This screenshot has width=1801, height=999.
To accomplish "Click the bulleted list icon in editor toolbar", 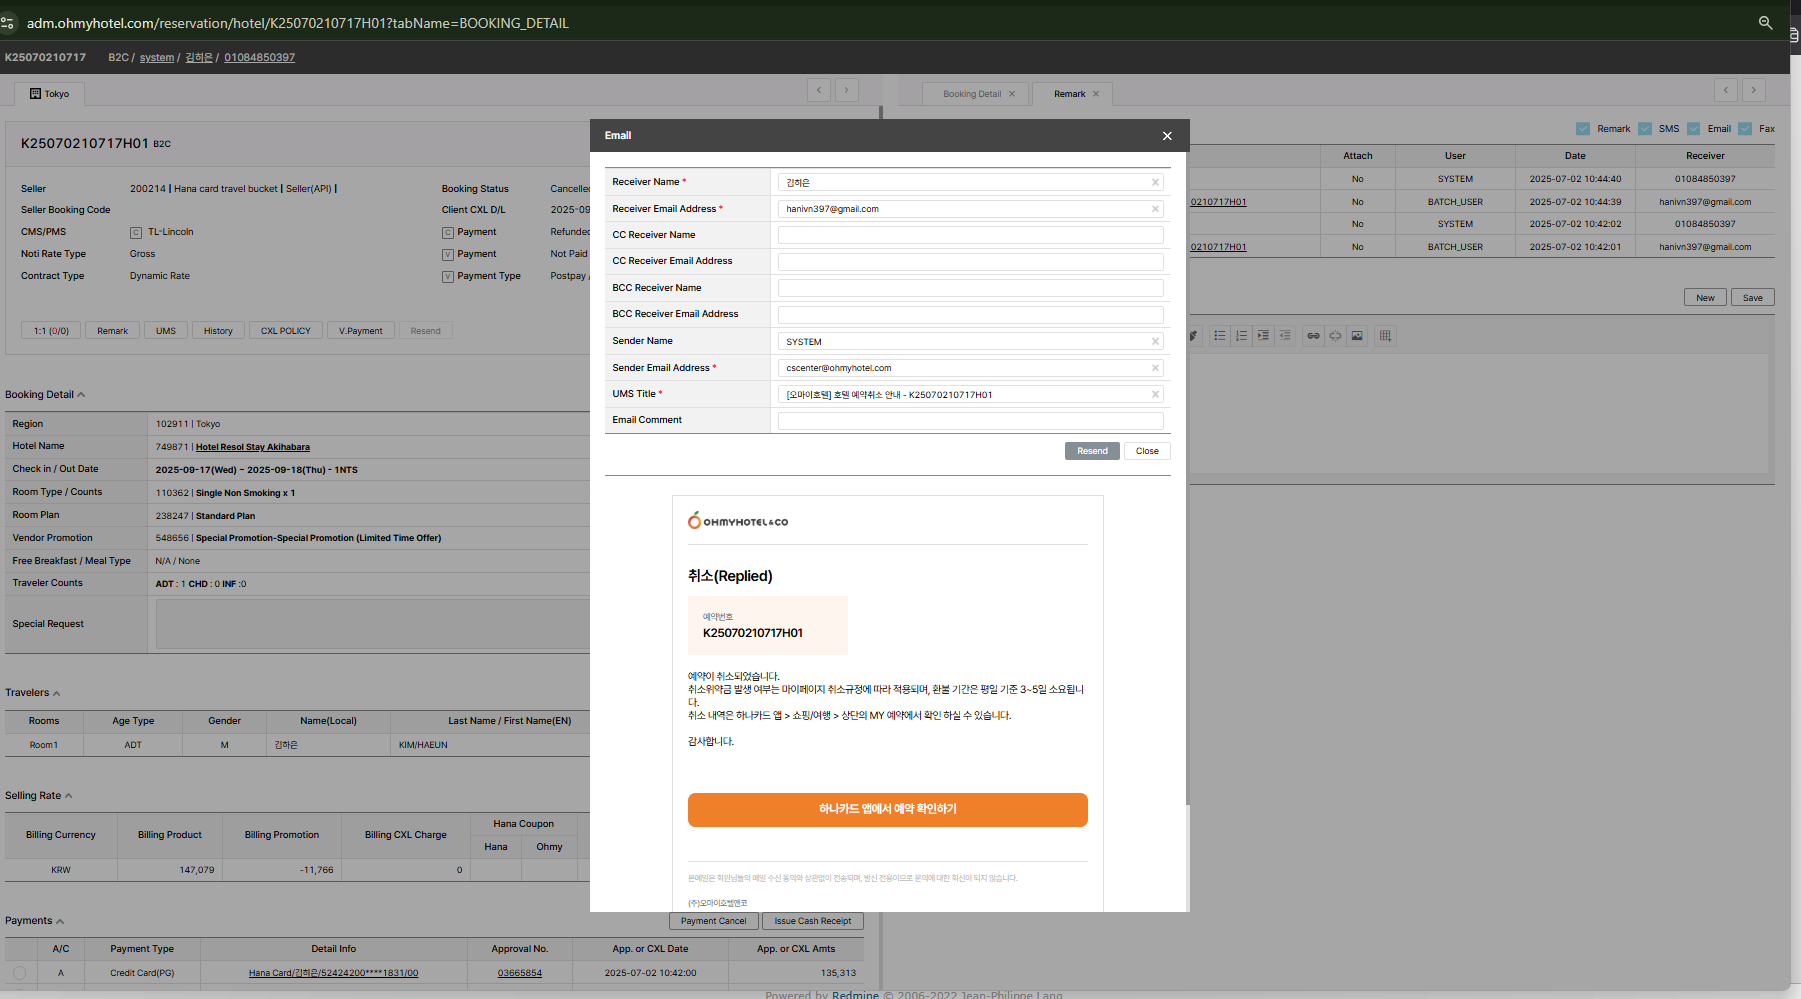I will click(x=1220, y=336).
